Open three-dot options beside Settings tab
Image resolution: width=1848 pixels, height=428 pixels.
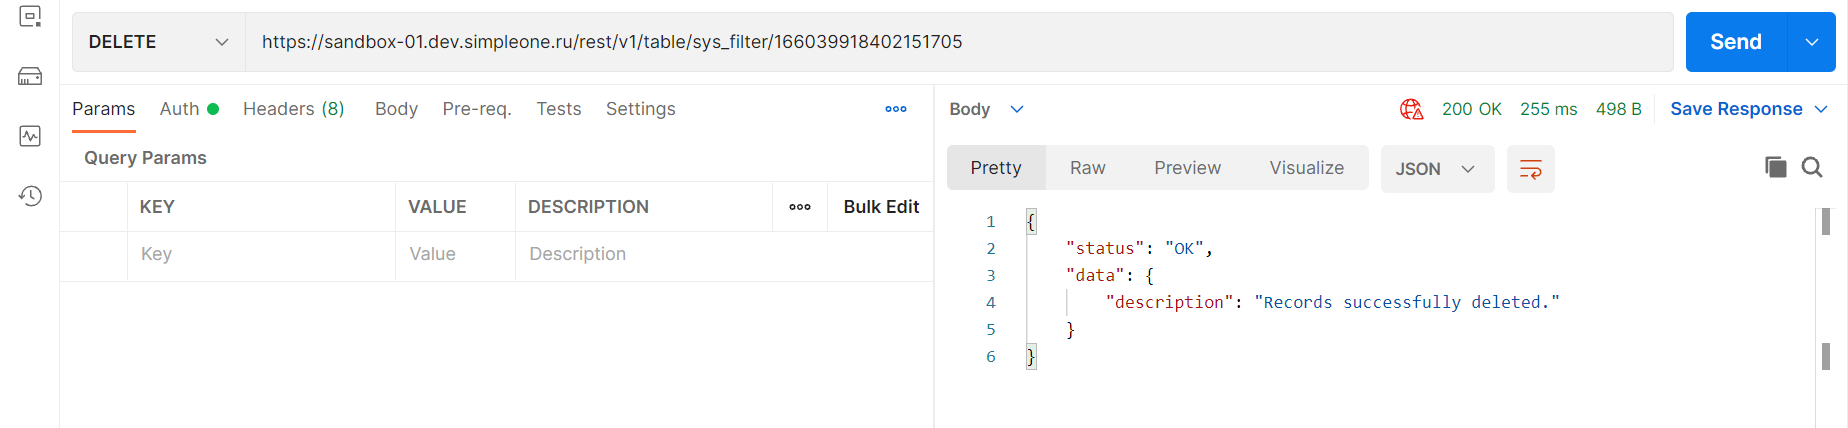point(895,109)
